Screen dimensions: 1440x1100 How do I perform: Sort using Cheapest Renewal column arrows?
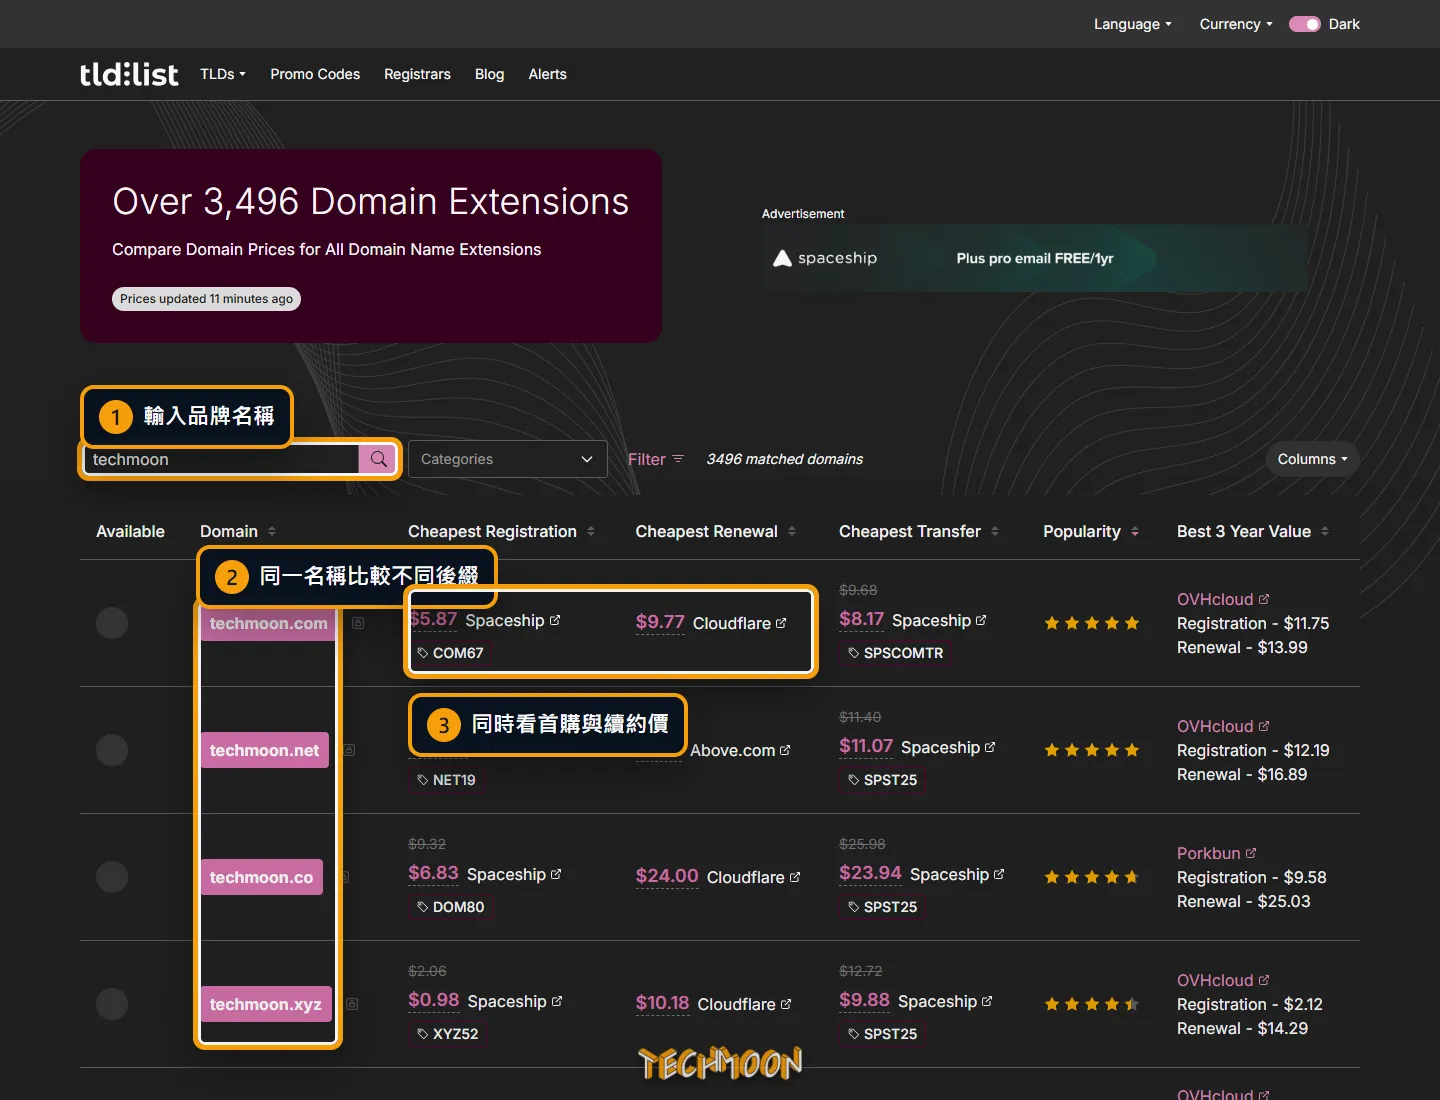coord(792,532)
